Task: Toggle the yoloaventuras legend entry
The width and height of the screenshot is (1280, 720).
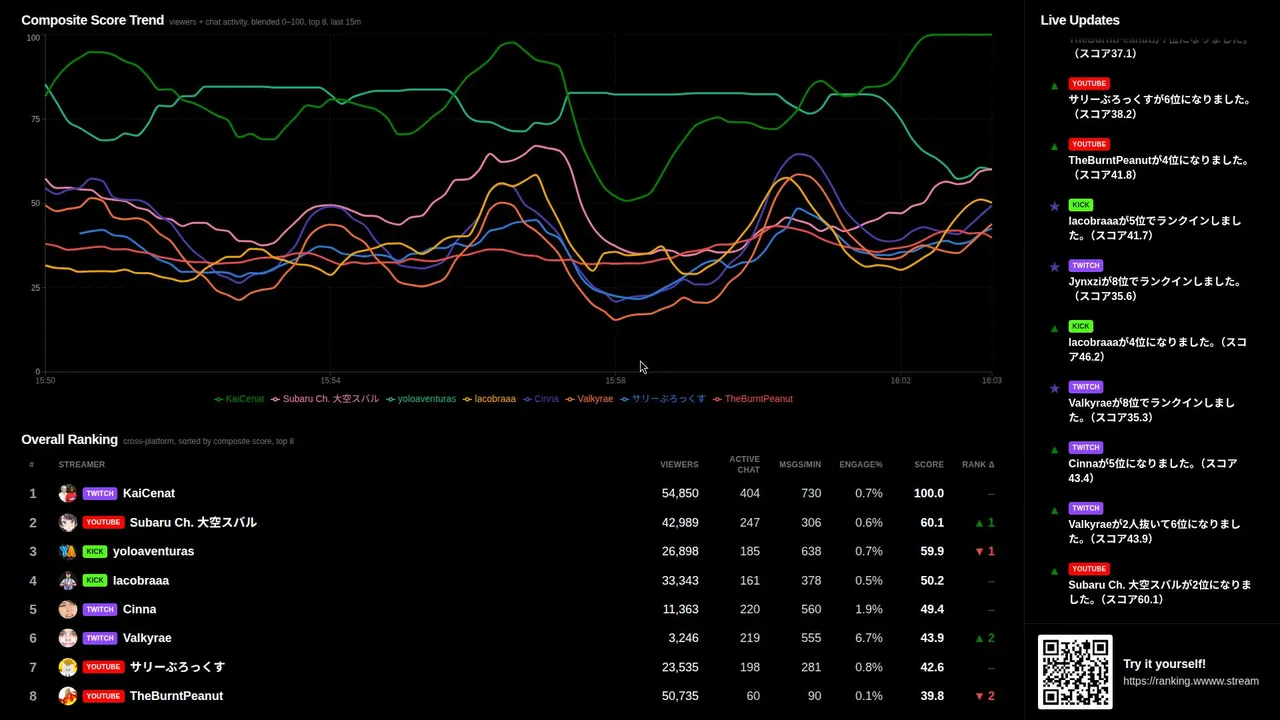Action: (421, 399)
